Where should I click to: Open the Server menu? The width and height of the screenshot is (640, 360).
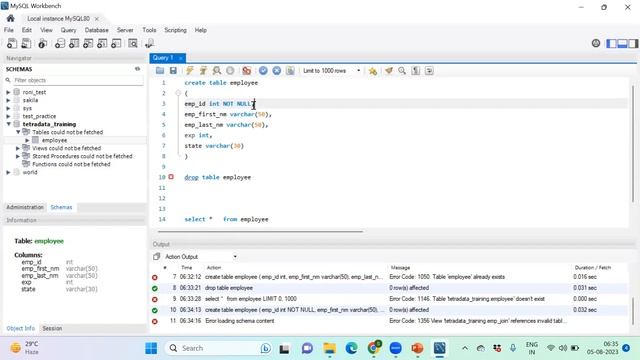click(125, 30)
